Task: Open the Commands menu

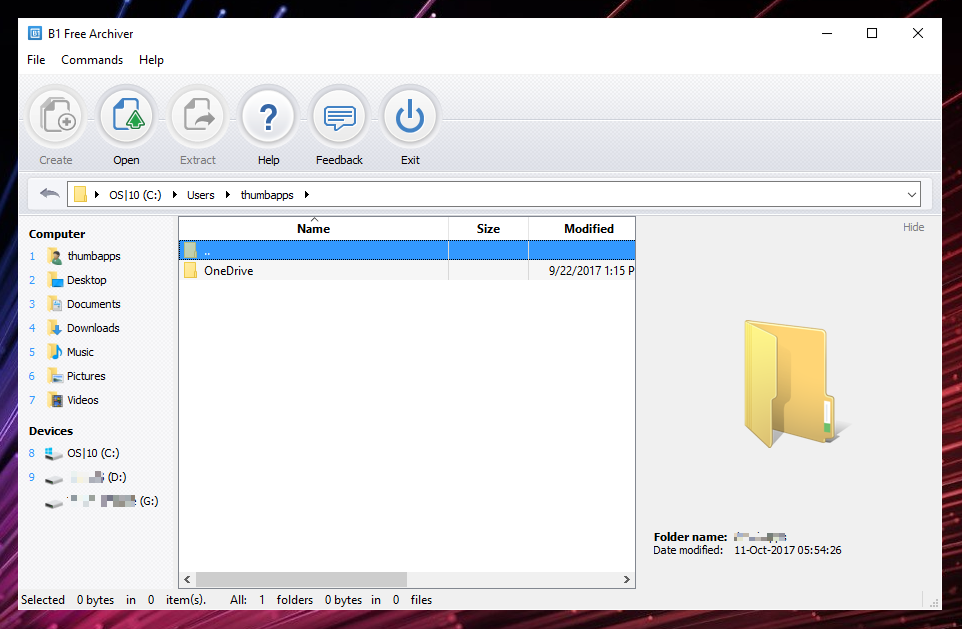Action: pos(92,60)
